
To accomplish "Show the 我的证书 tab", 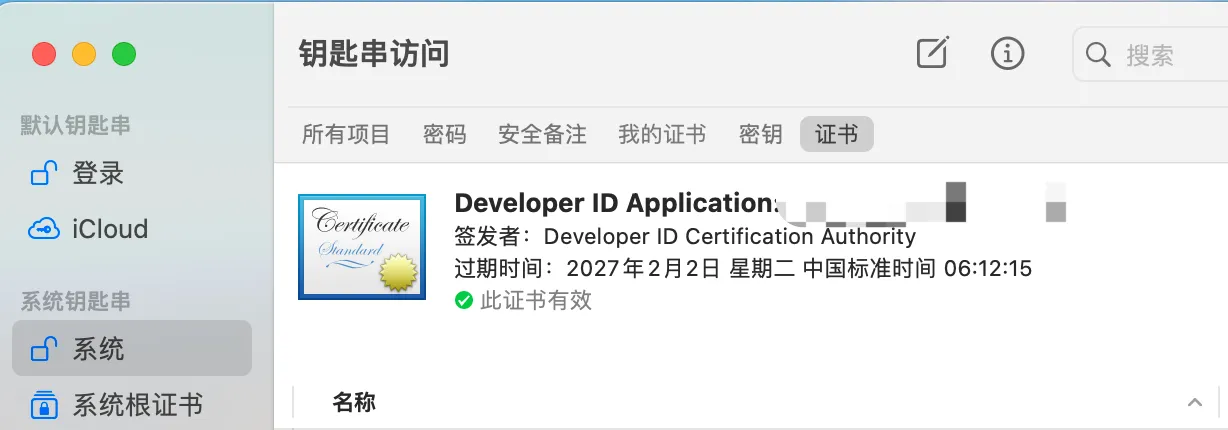I will 662,134.
